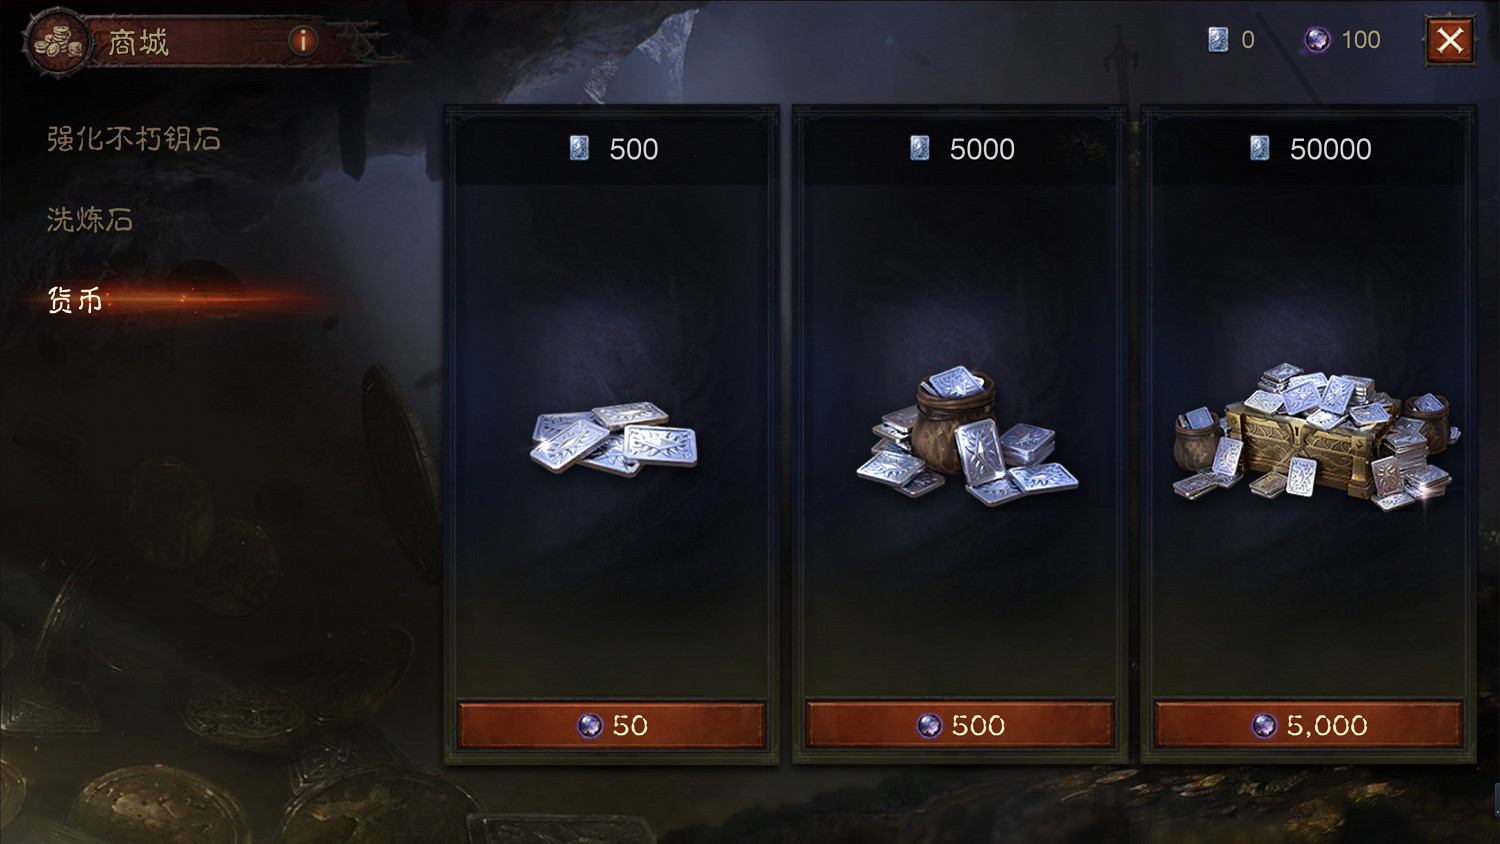Select the small platinum pile image
The width and height of the screenshot is (1500, 844).
pos(613,438)
